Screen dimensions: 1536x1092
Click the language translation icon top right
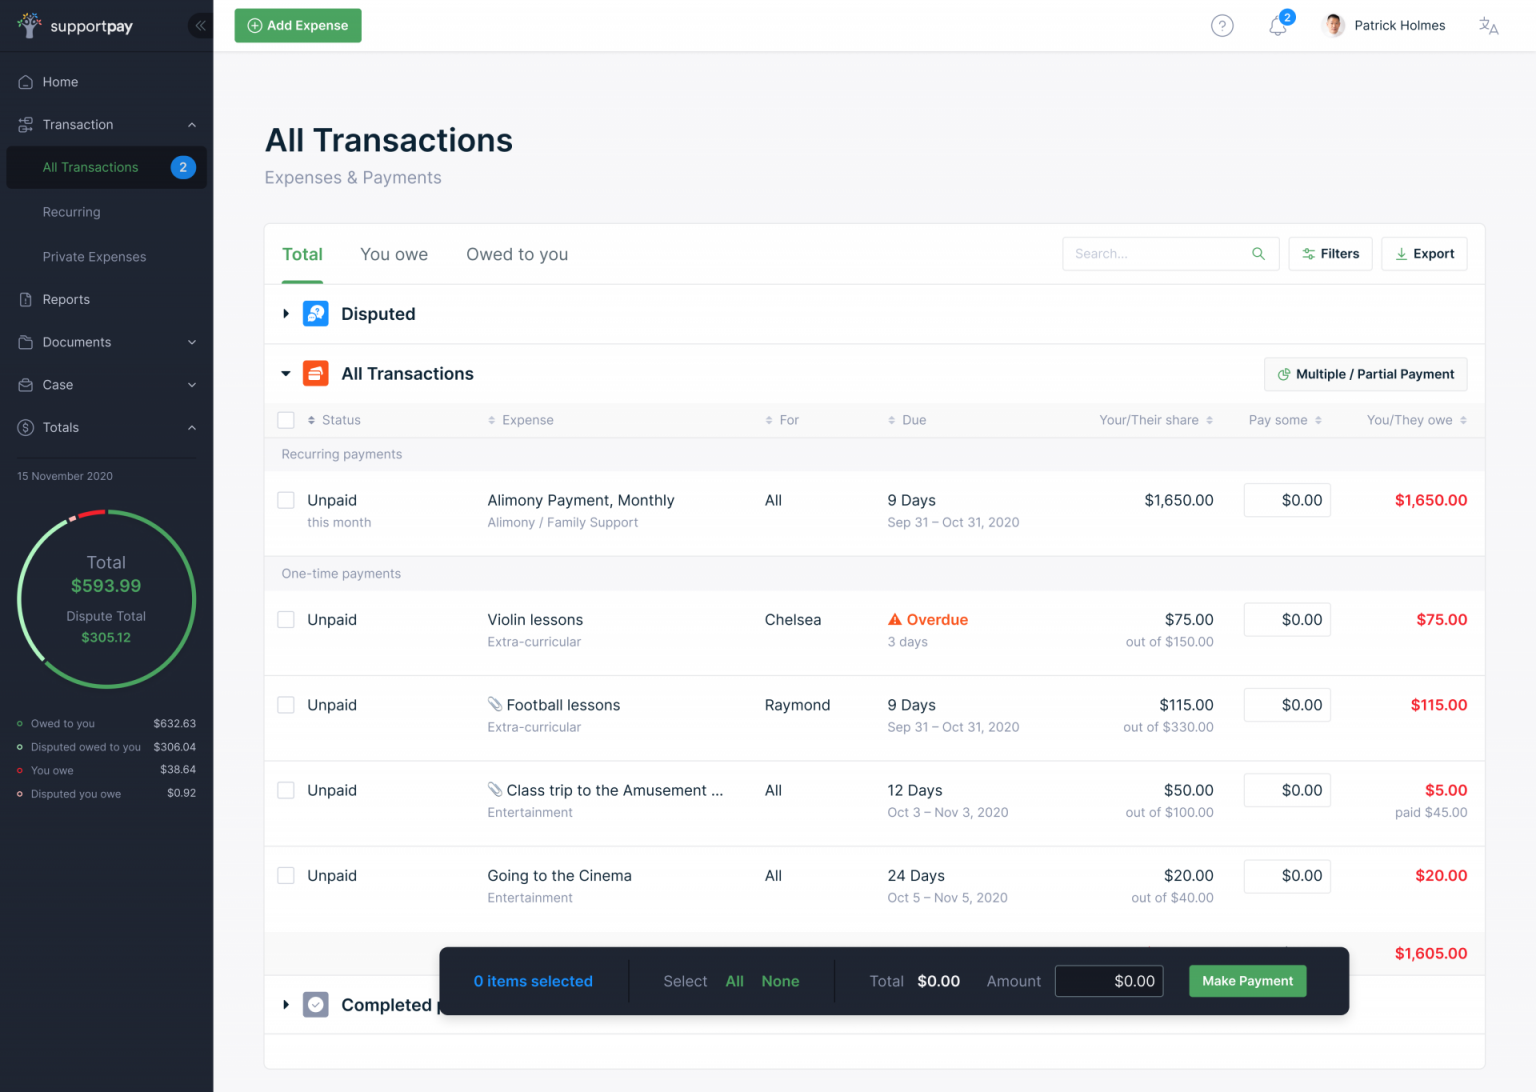coord(1489,25)
